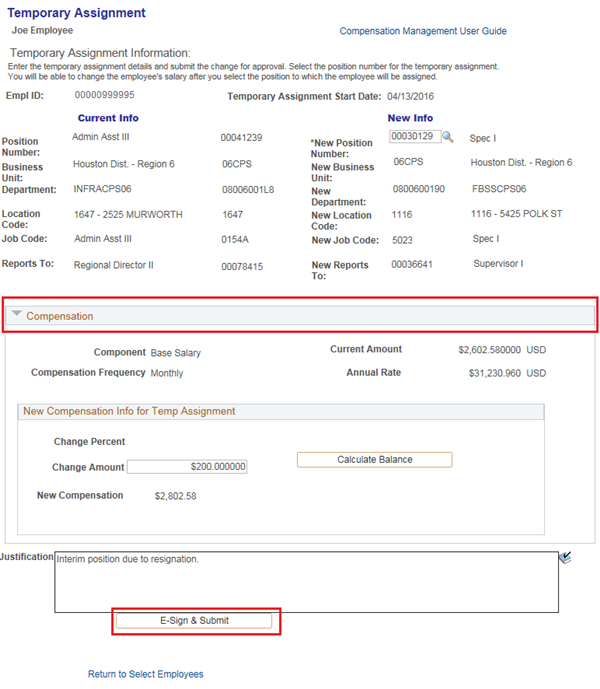Click the New Position Number lookup magnifier
This screenshot has height=689, width=600.
448,137
